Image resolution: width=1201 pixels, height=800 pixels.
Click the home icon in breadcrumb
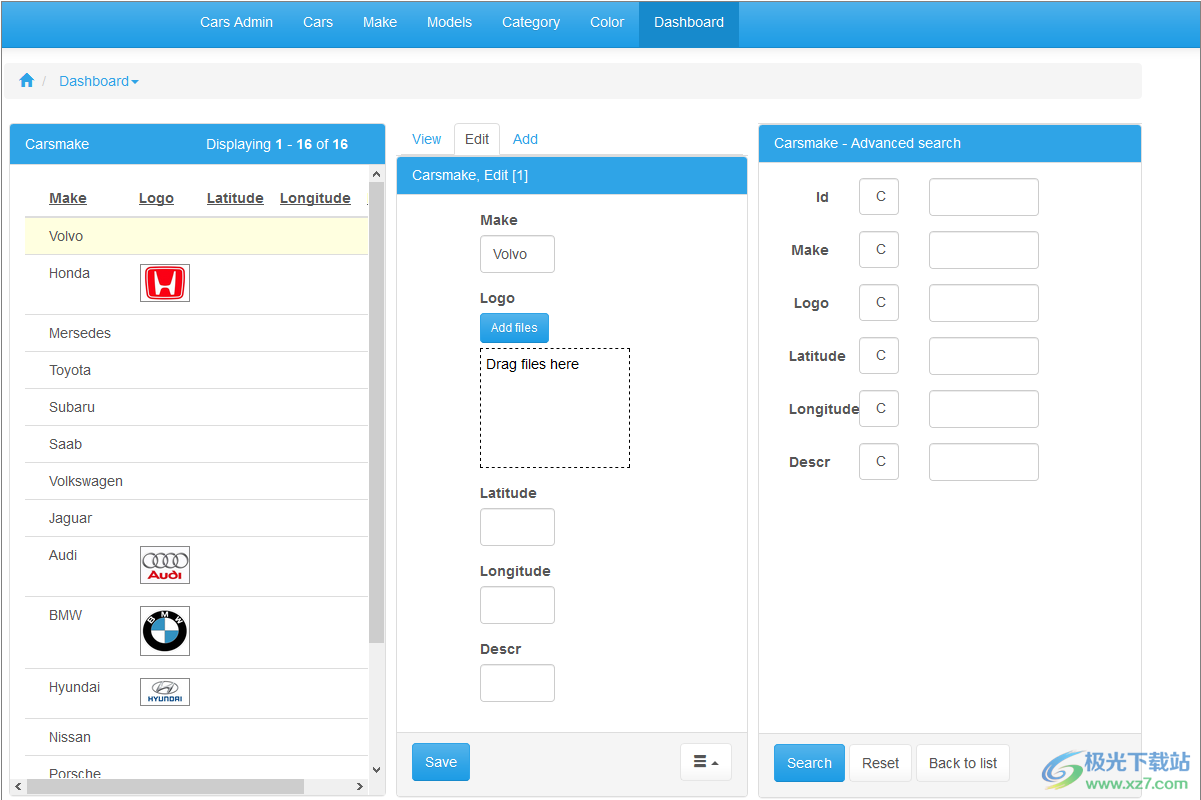click(27, 81)
